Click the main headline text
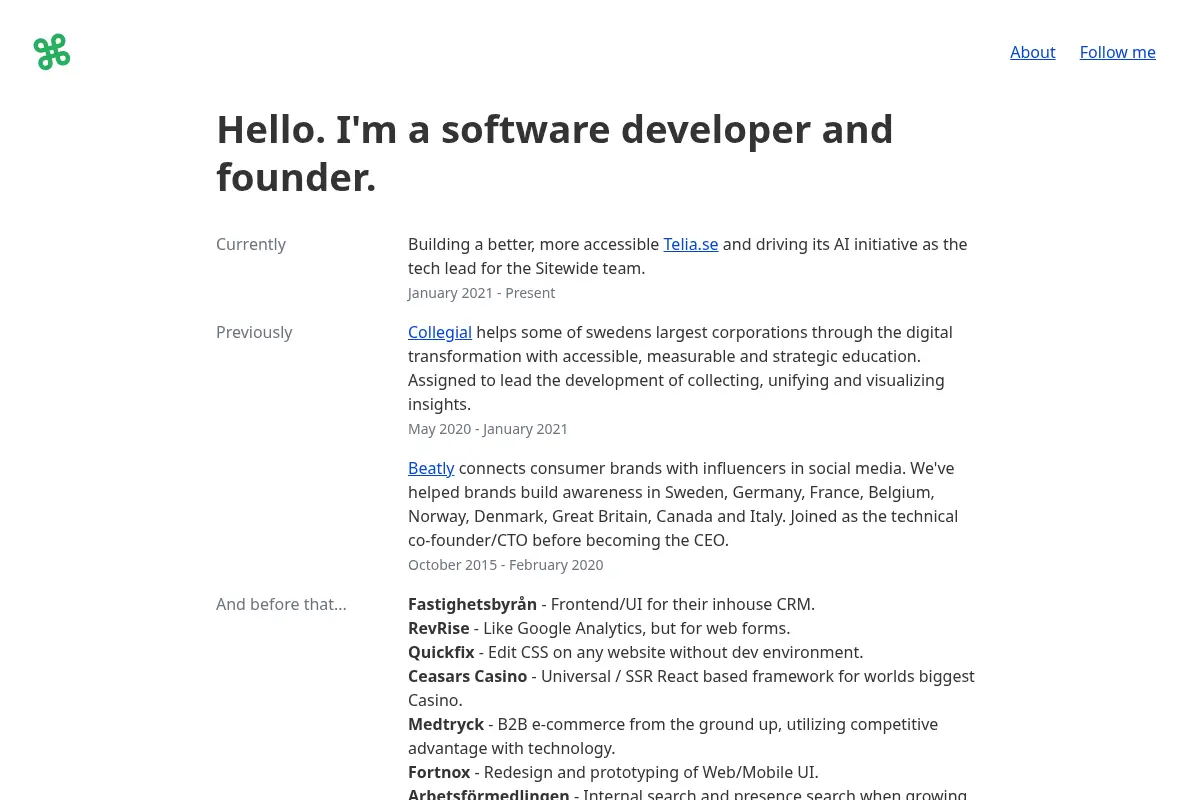The height and width of the screenshot is (800, 1200). pos(555,153)
